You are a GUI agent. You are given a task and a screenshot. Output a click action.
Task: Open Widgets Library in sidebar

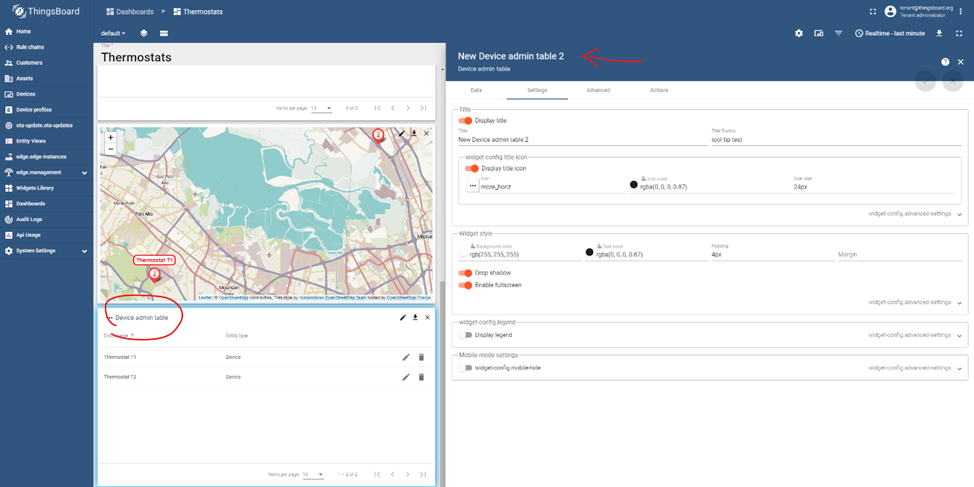(47, 188)
